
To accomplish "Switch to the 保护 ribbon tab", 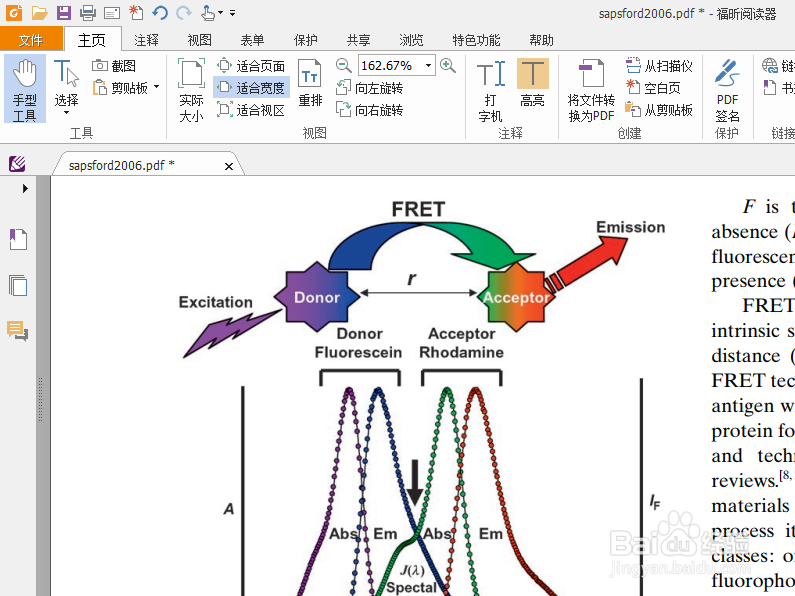I will click(306, 40).
